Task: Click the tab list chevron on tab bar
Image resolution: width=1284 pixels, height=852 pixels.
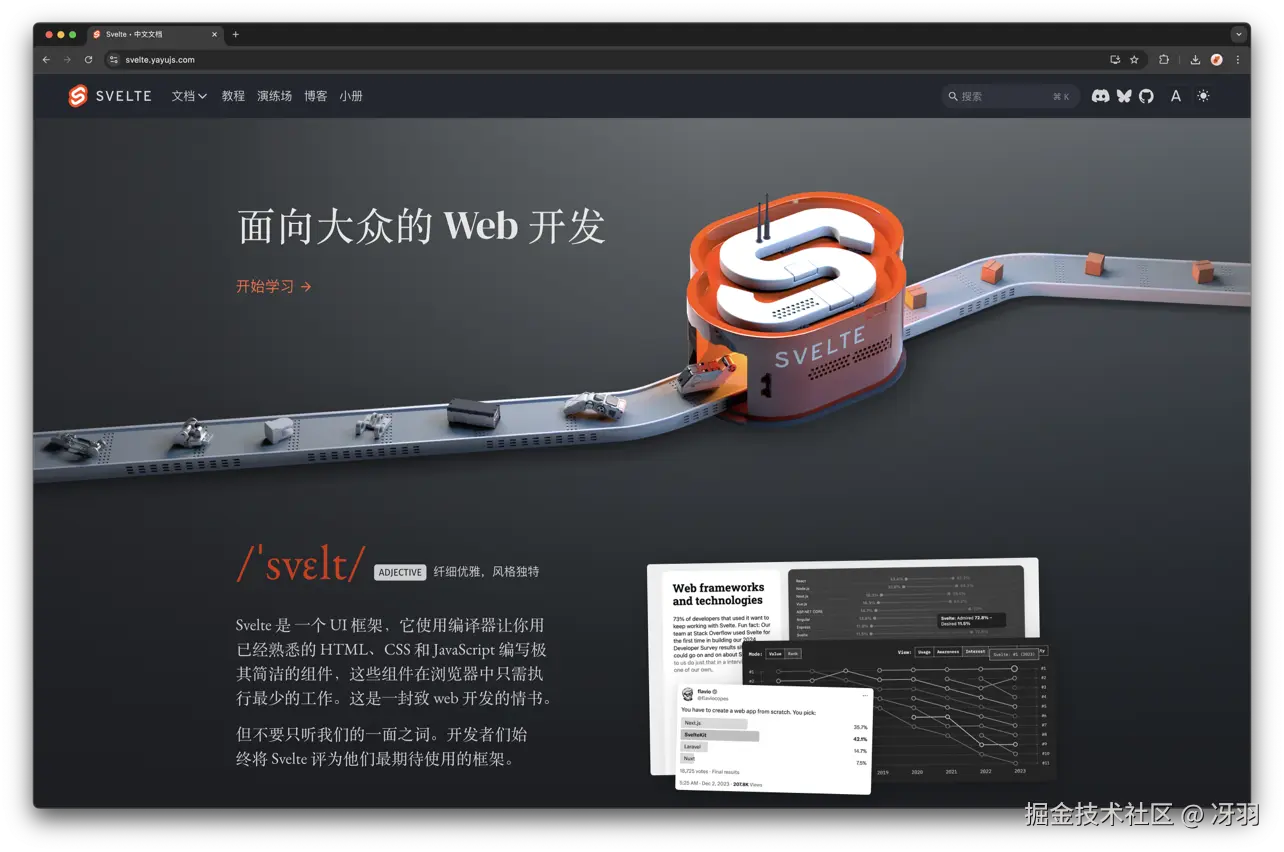Action: (x=1238, y=33)
